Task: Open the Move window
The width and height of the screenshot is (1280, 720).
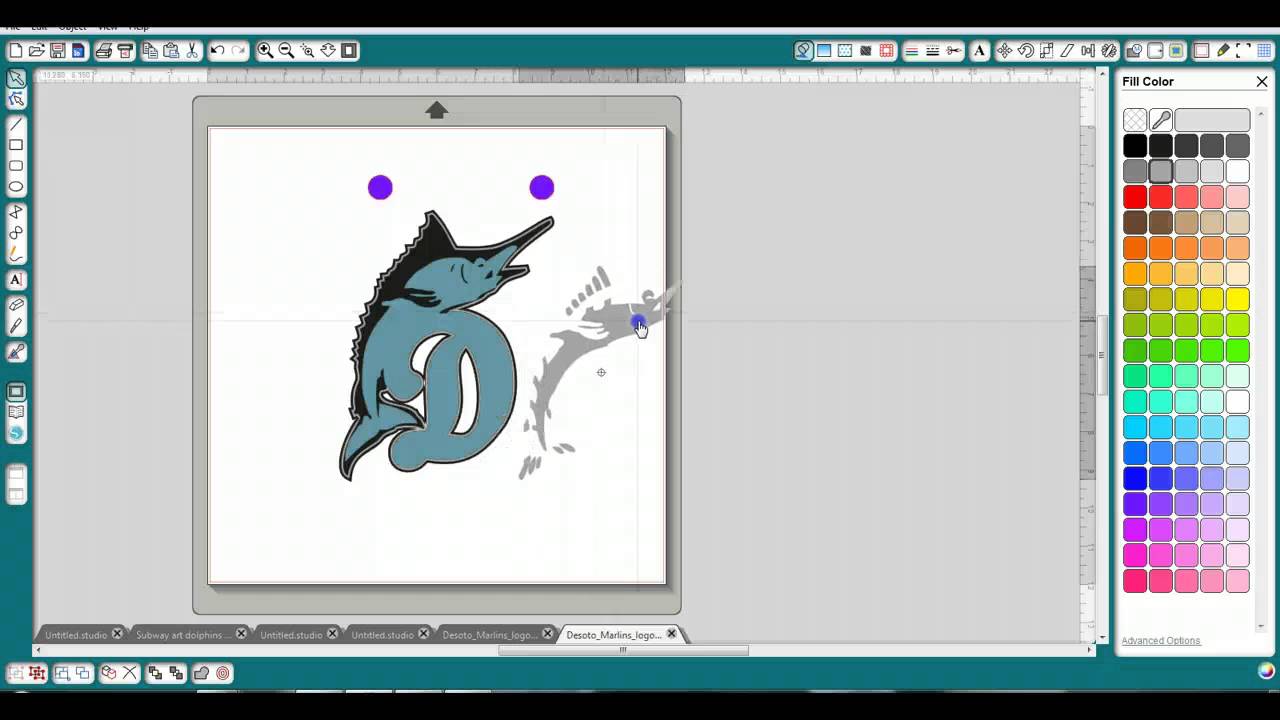Action: coord(1004,50)
